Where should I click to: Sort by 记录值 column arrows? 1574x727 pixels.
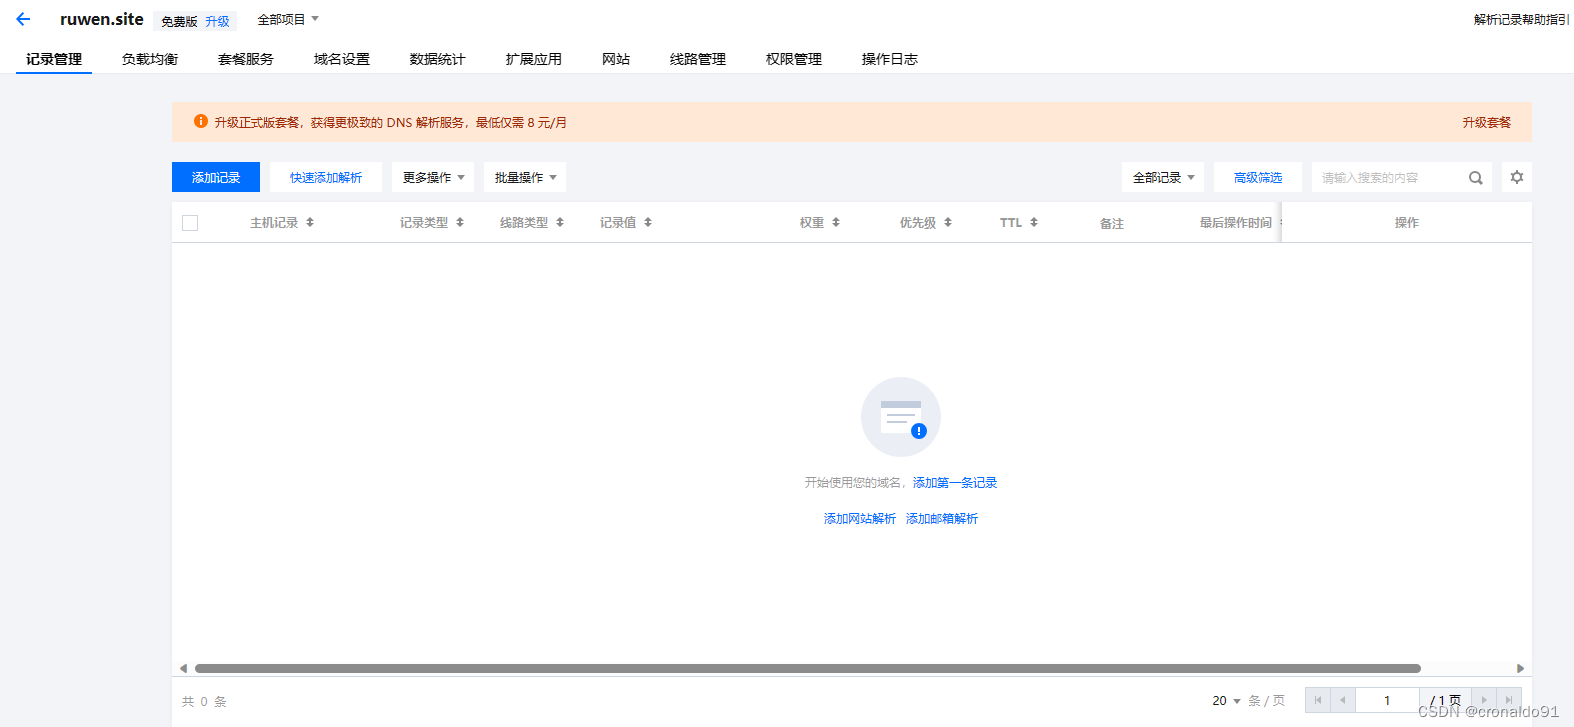pos(648,222)
